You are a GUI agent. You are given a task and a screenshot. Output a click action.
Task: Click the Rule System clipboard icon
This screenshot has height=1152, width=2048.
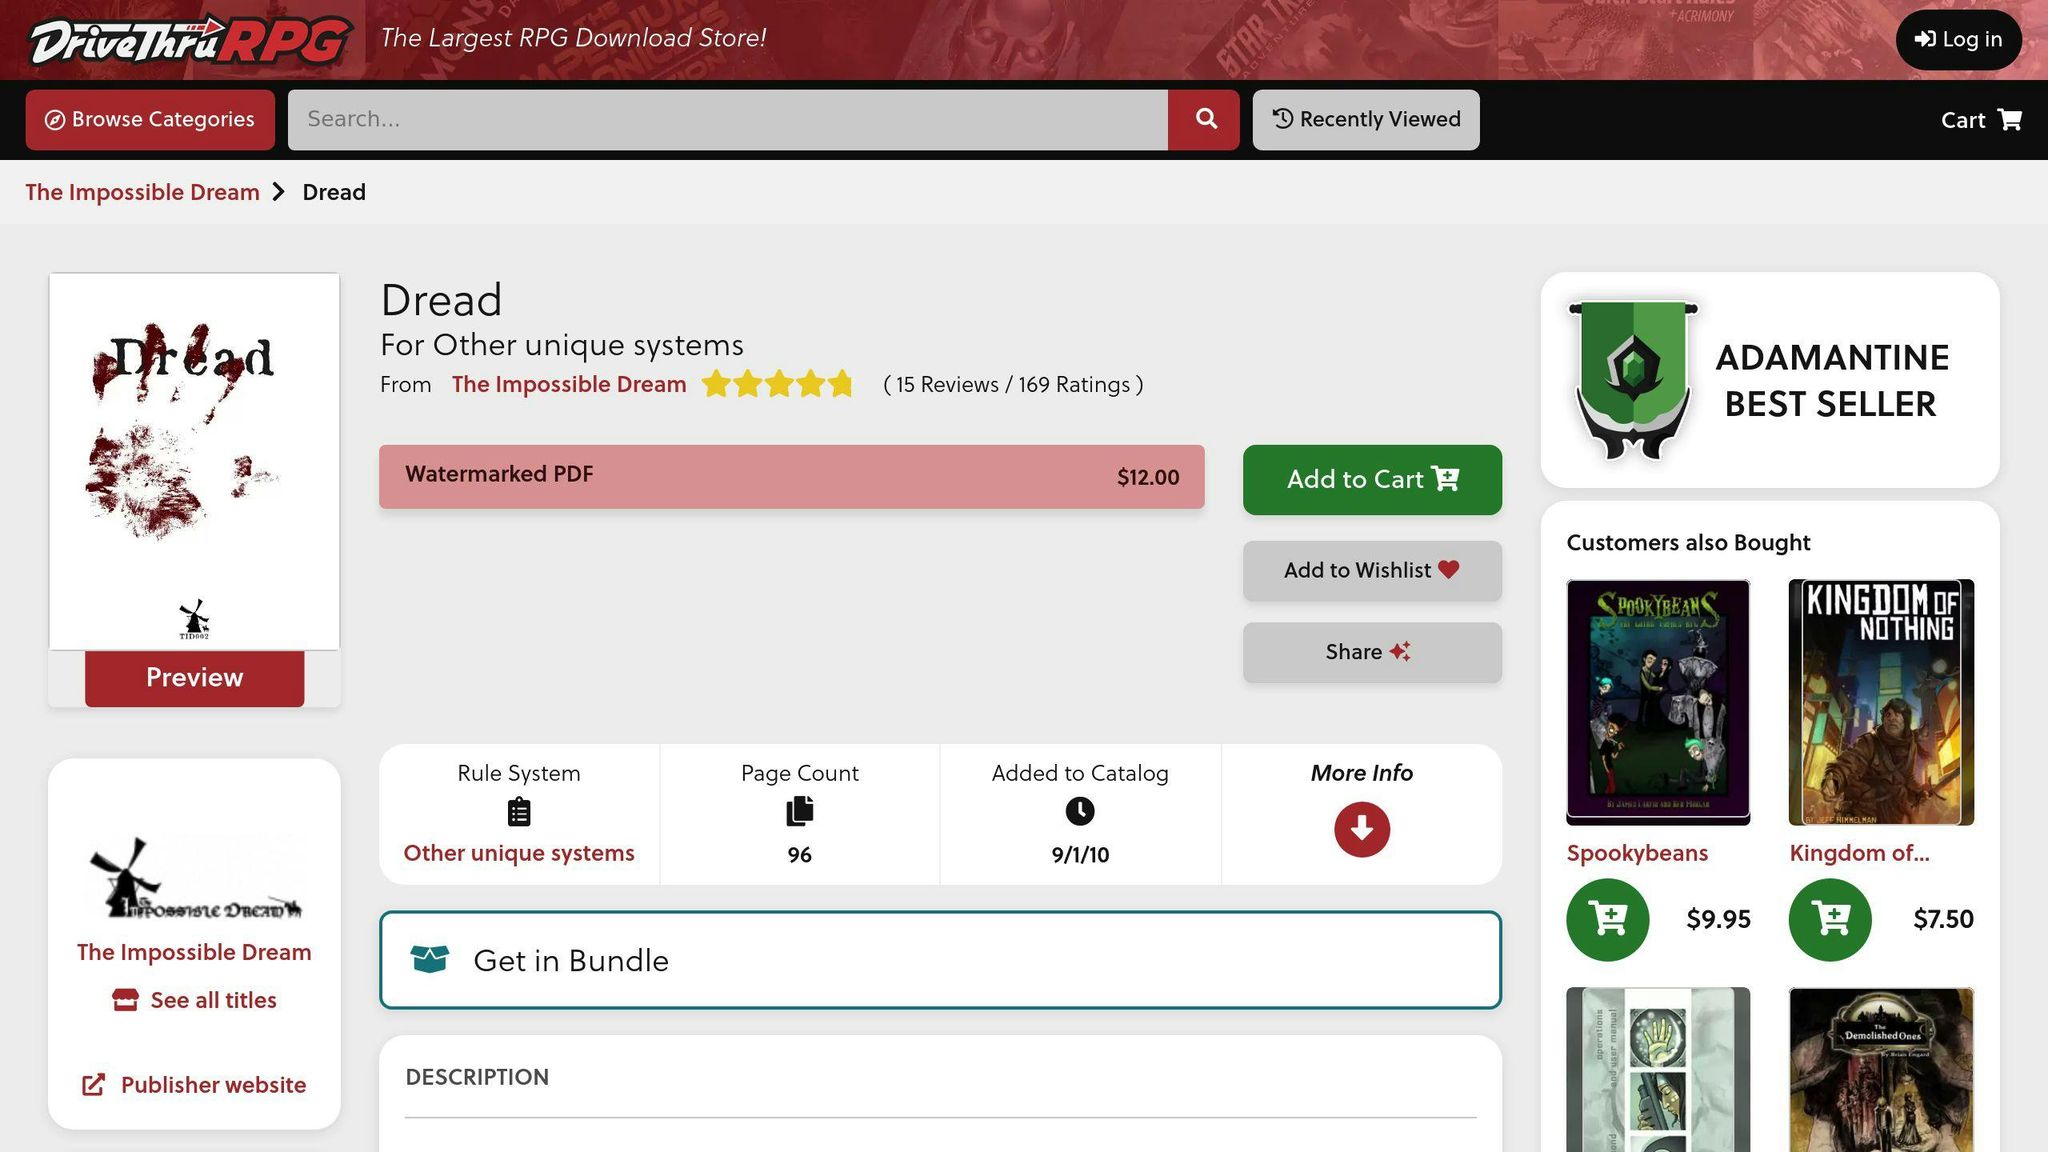(518, 812)
